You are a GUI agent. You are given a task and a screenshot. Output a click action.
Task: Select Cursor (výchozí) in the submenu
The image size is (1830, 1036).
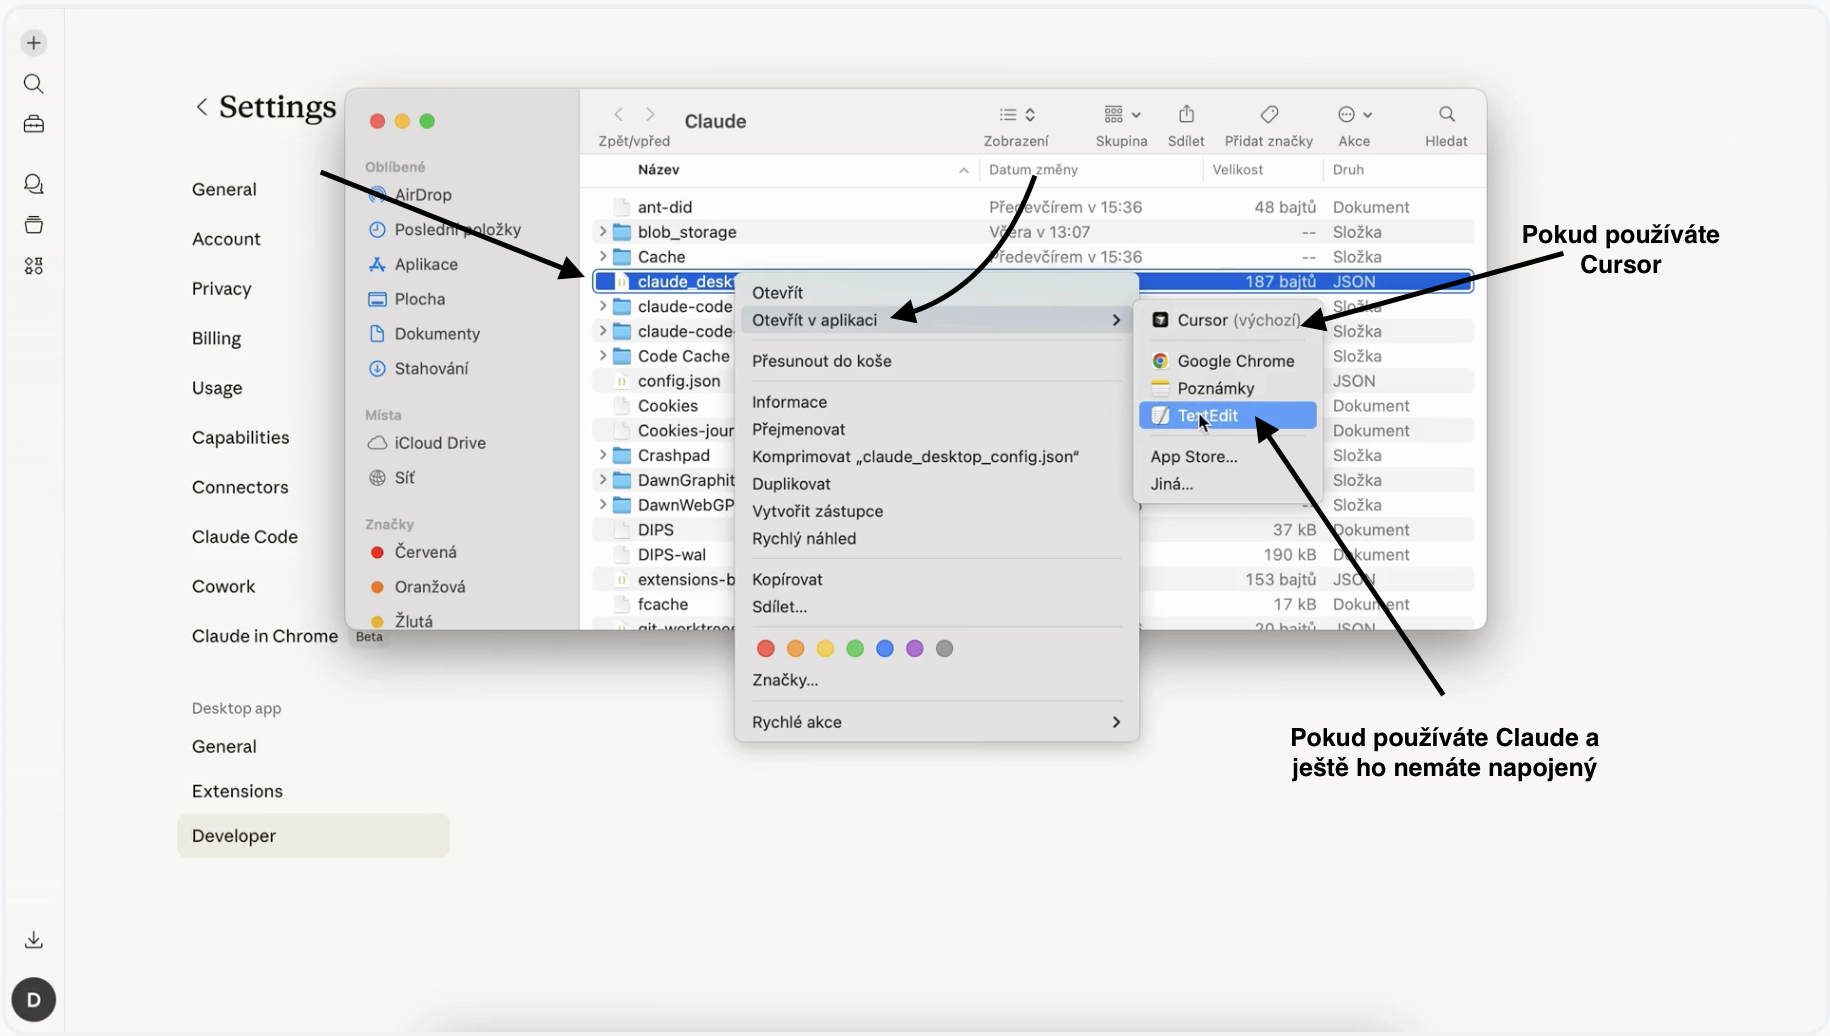click(1238, 320)
